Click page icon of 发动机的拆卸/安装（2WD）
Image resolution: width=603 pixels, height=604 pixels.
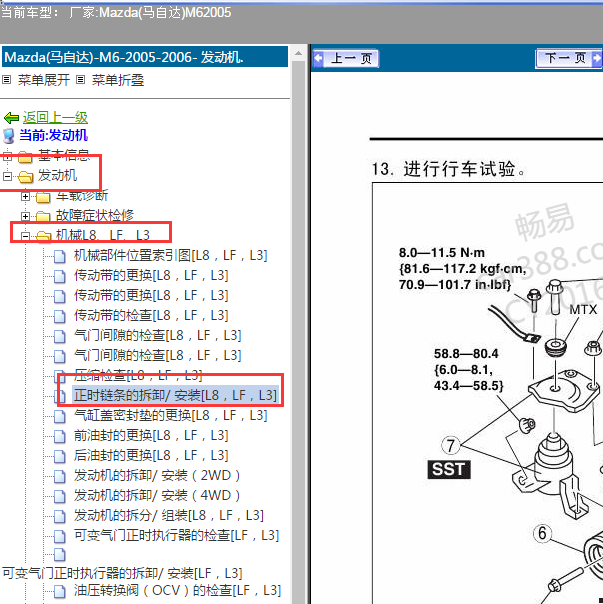[59, 476]
